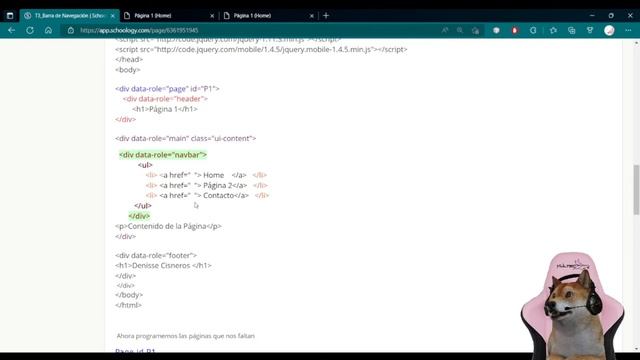The height and width of the screenshot is (360, 640).
Task: Activate the Read aloud icon
Action: click(x=444, y=30)
